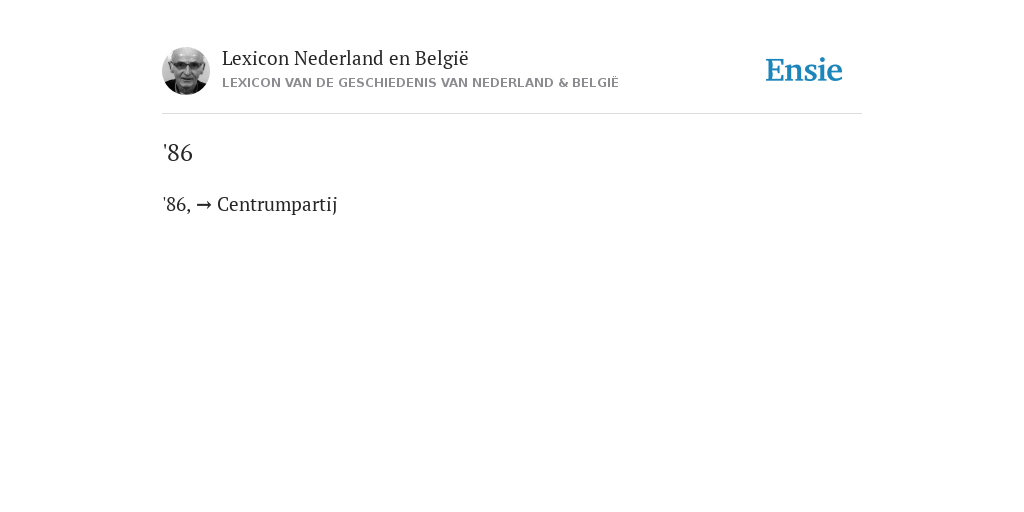Click the word LEXICON in gray subtitle
This screenshot has height=512, width=1024.
coord(251,83)
